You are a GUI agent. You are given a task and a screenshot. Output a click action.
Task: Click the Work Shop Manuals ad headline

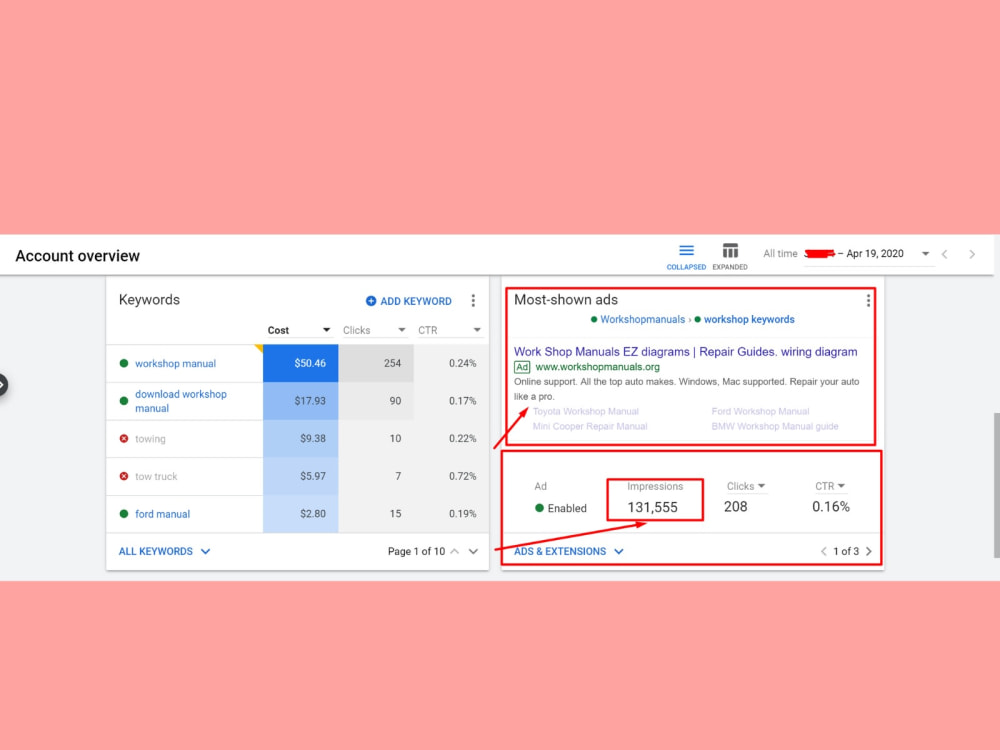686,352
